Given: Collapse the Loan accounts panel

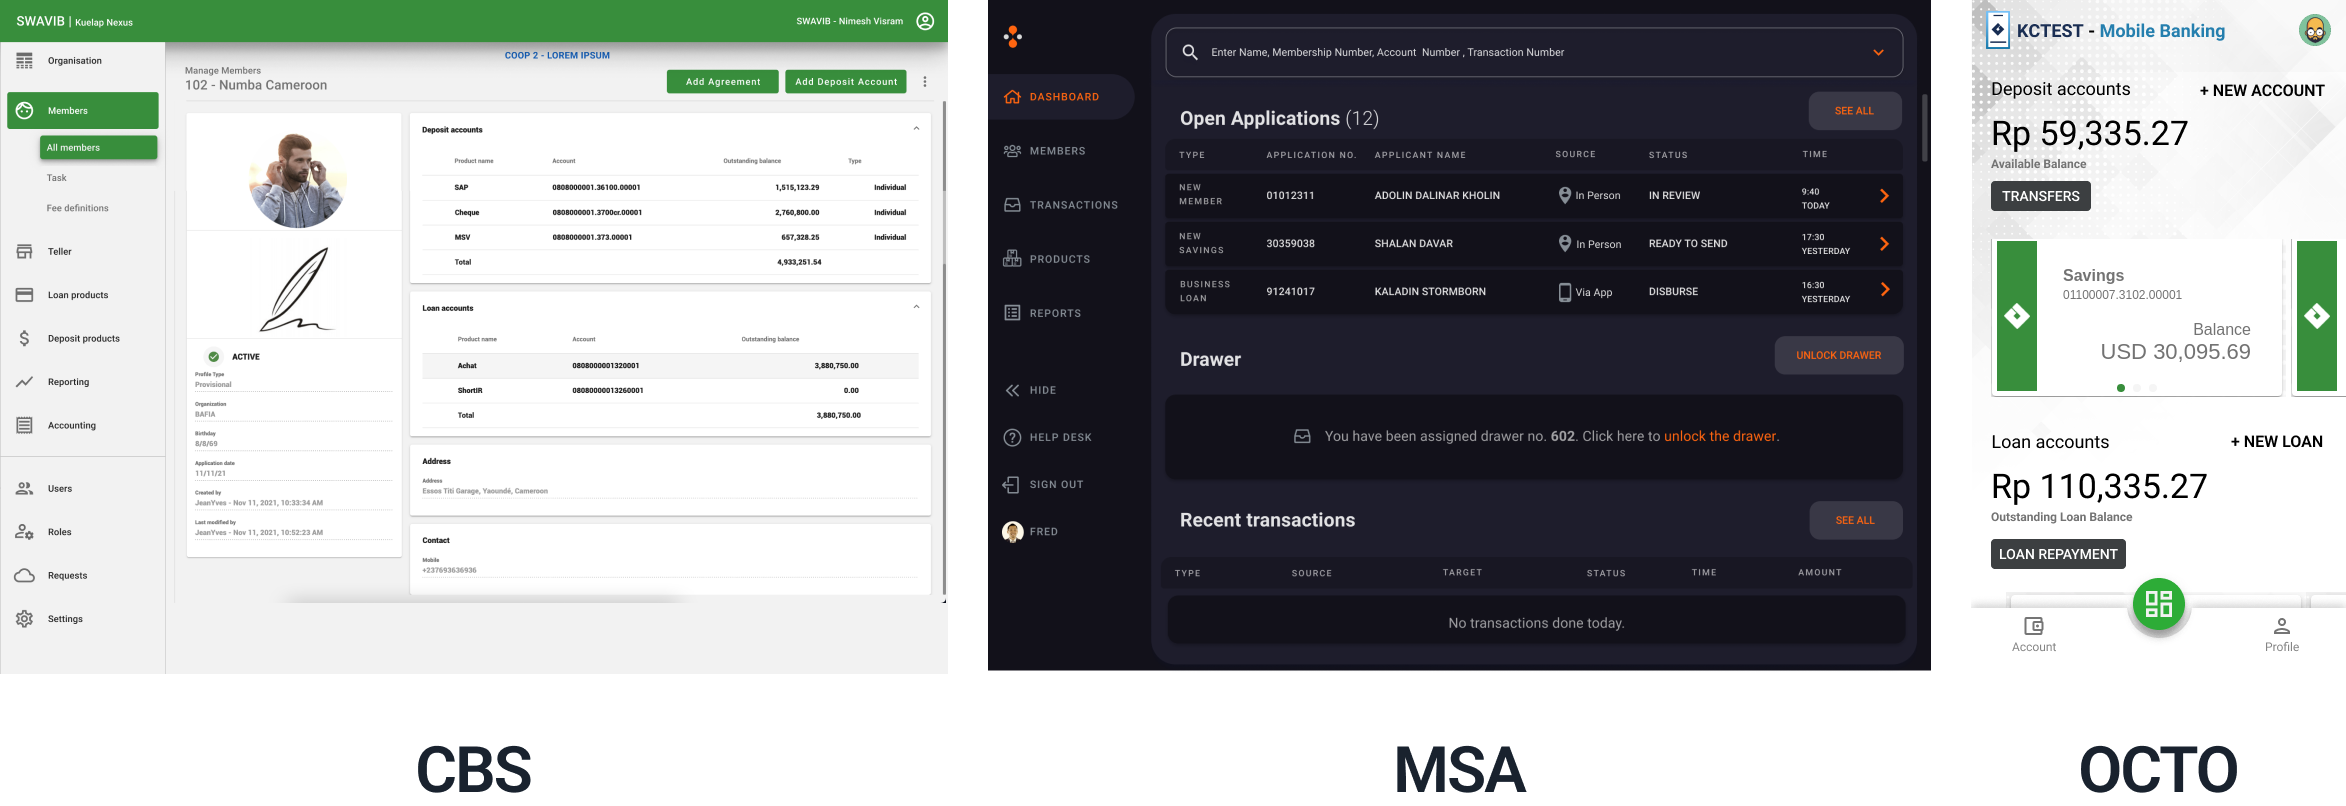Looking at the screenshot, I should pyautogui.click(x=916, y=307).
